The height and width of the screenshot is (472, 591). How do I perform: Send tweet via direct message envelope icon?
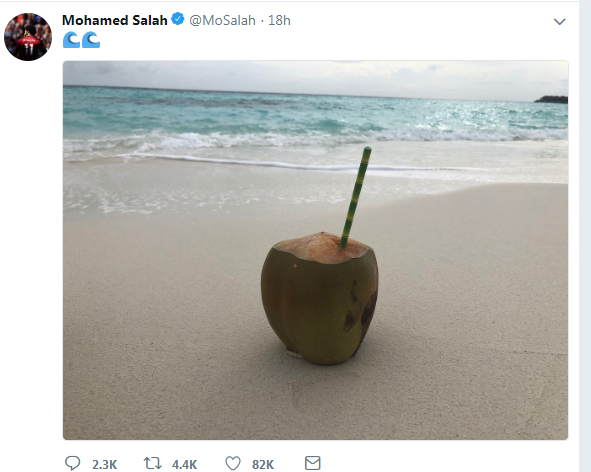312,463
